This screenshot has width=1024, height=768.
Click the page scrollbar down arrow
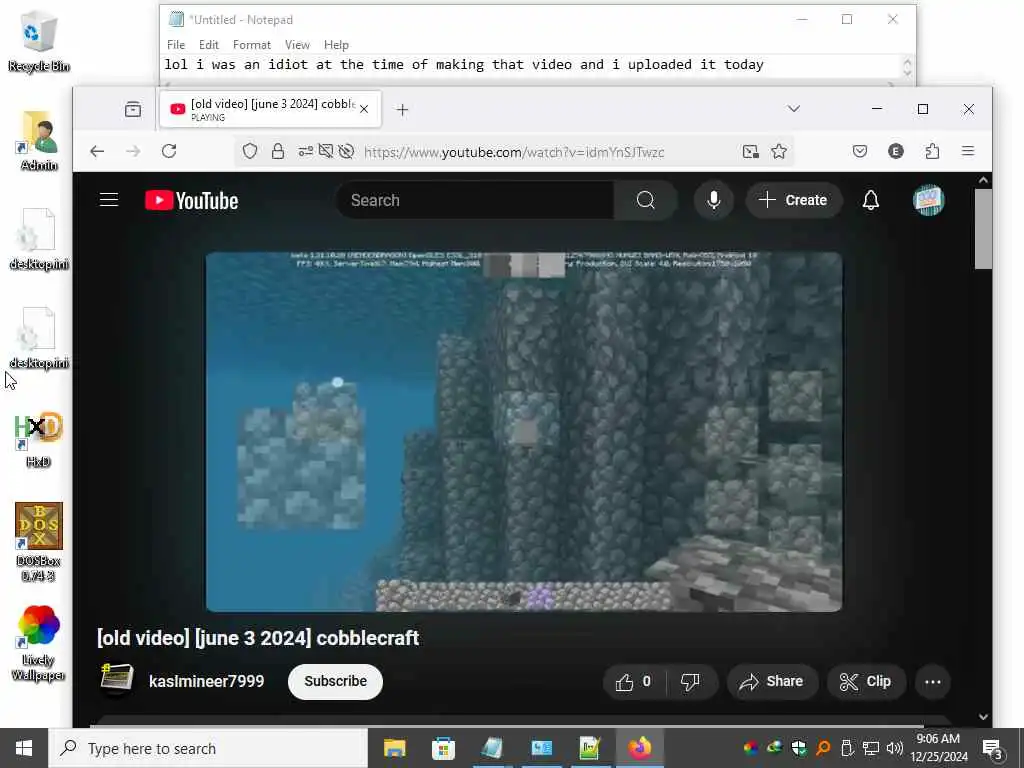983,717
